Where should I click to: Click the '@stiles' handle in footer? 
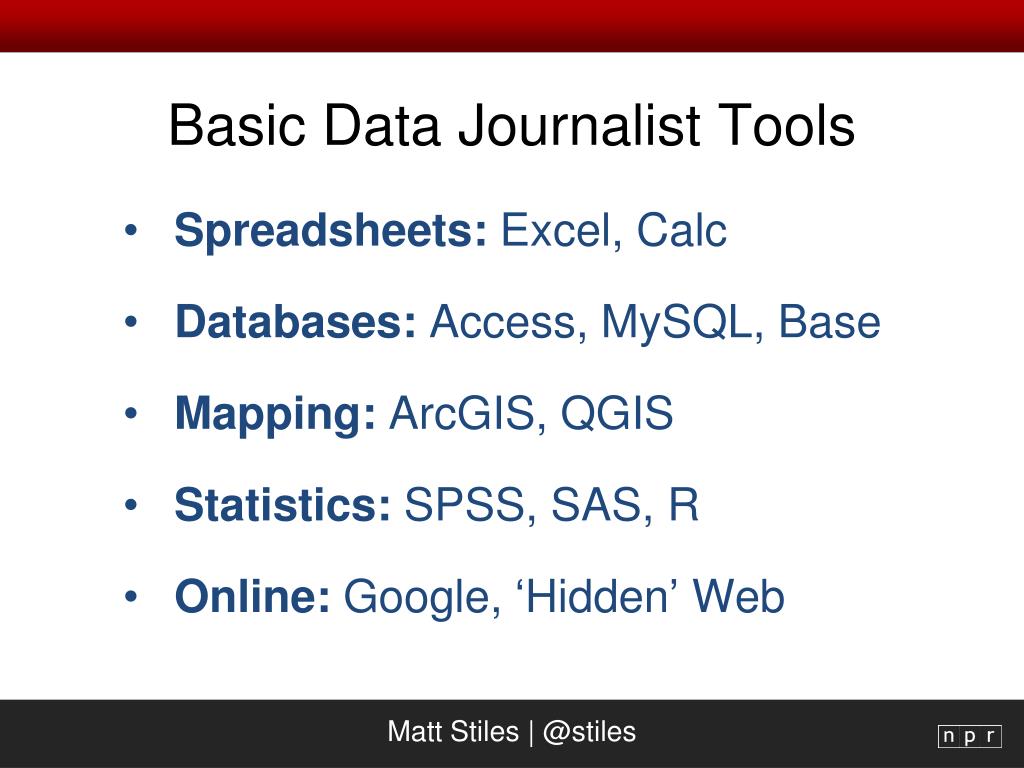(x=589, y=732)
